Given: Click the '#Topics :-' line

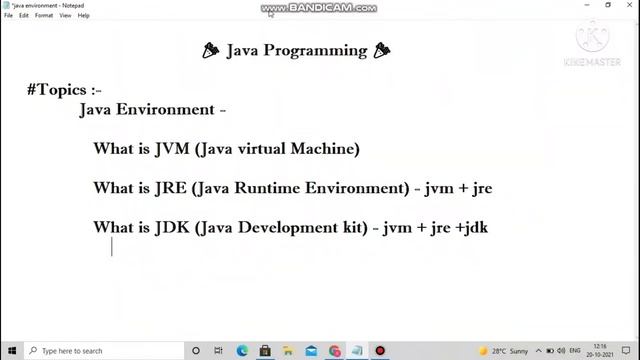Looking at the screenshot, I should [x=64, y=90].
